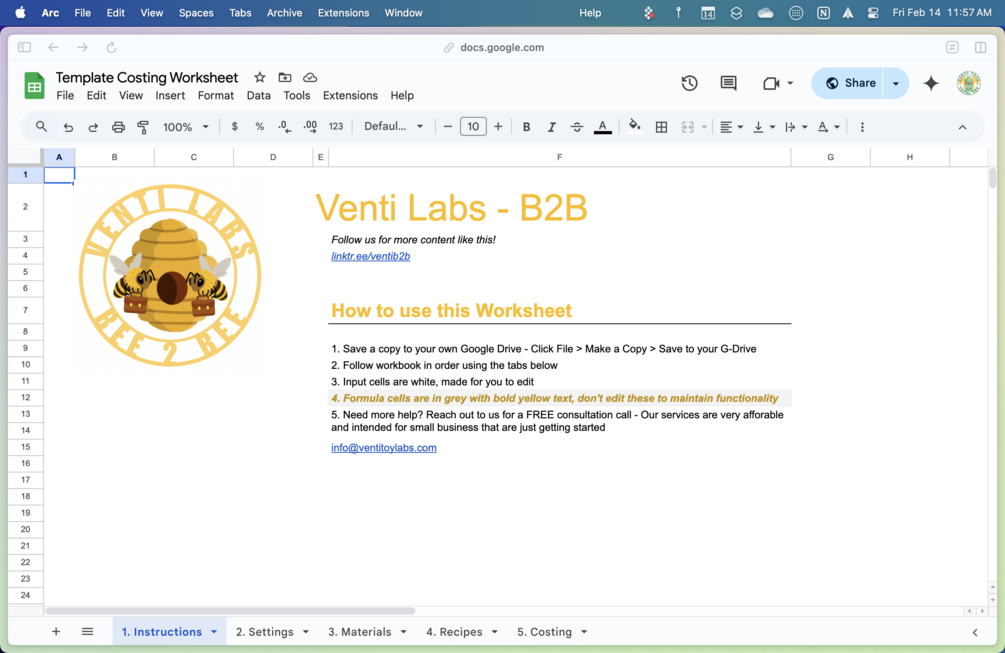Click the font size input field
1005x653 pixels.
coord(473,127)
